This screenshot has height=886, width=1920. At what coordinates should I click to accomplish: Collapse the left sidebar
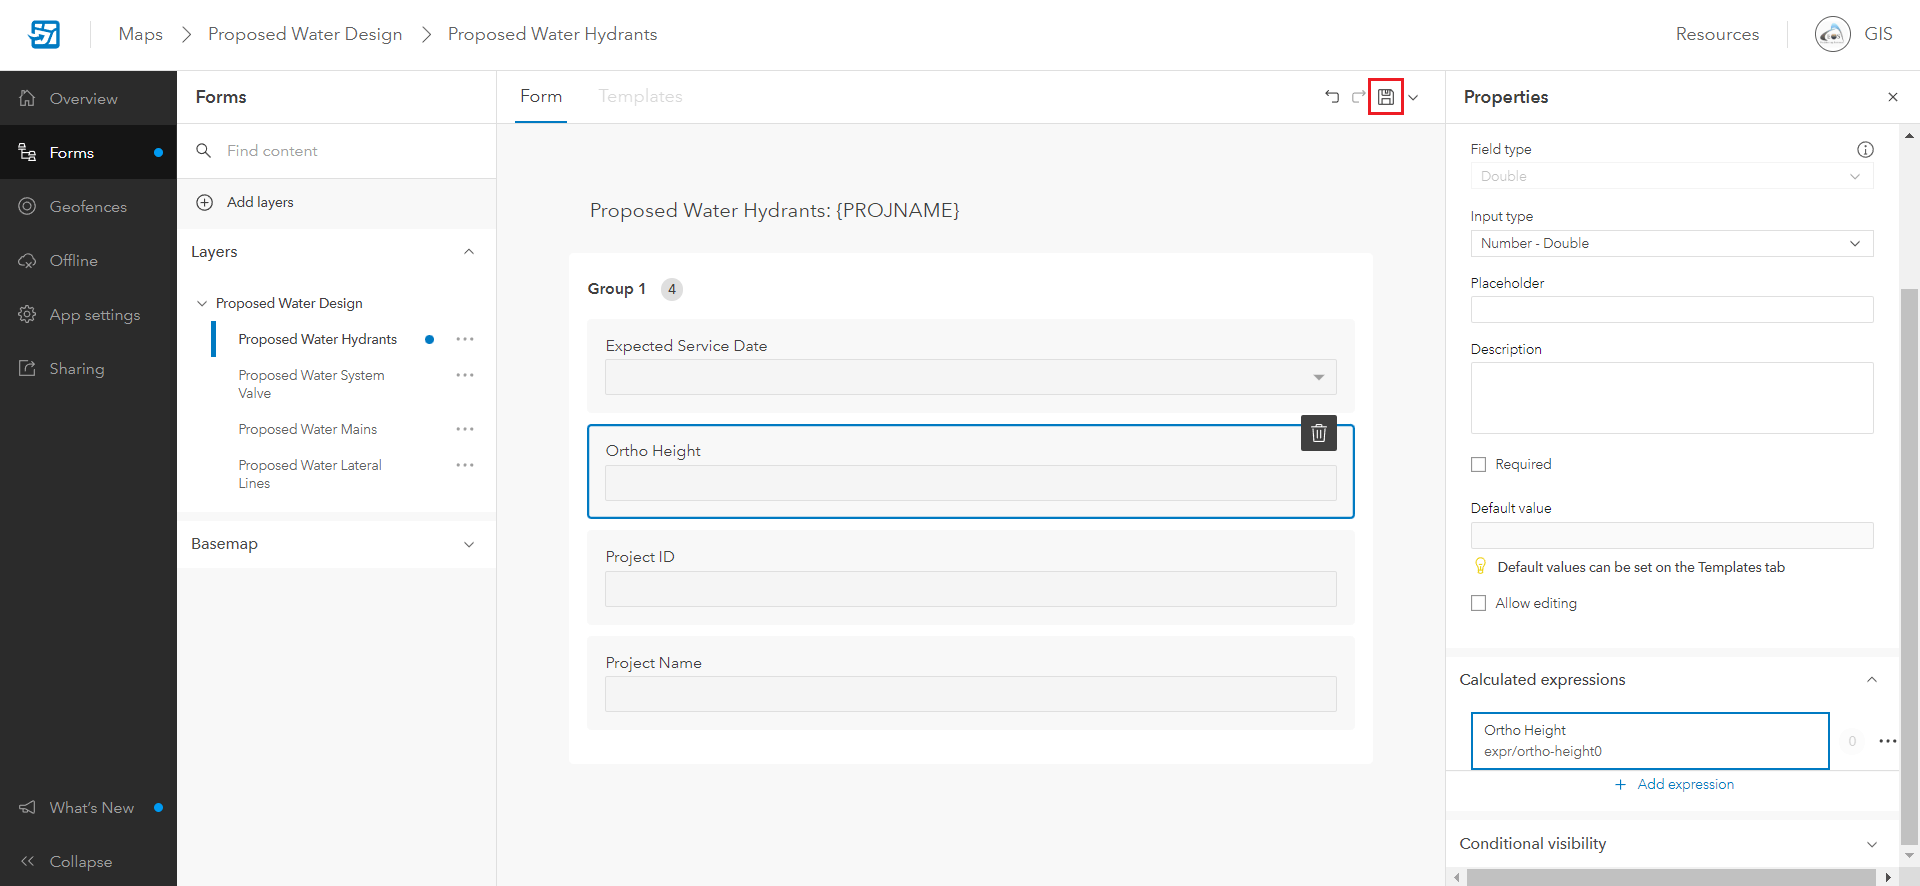(x=88, y=861)
